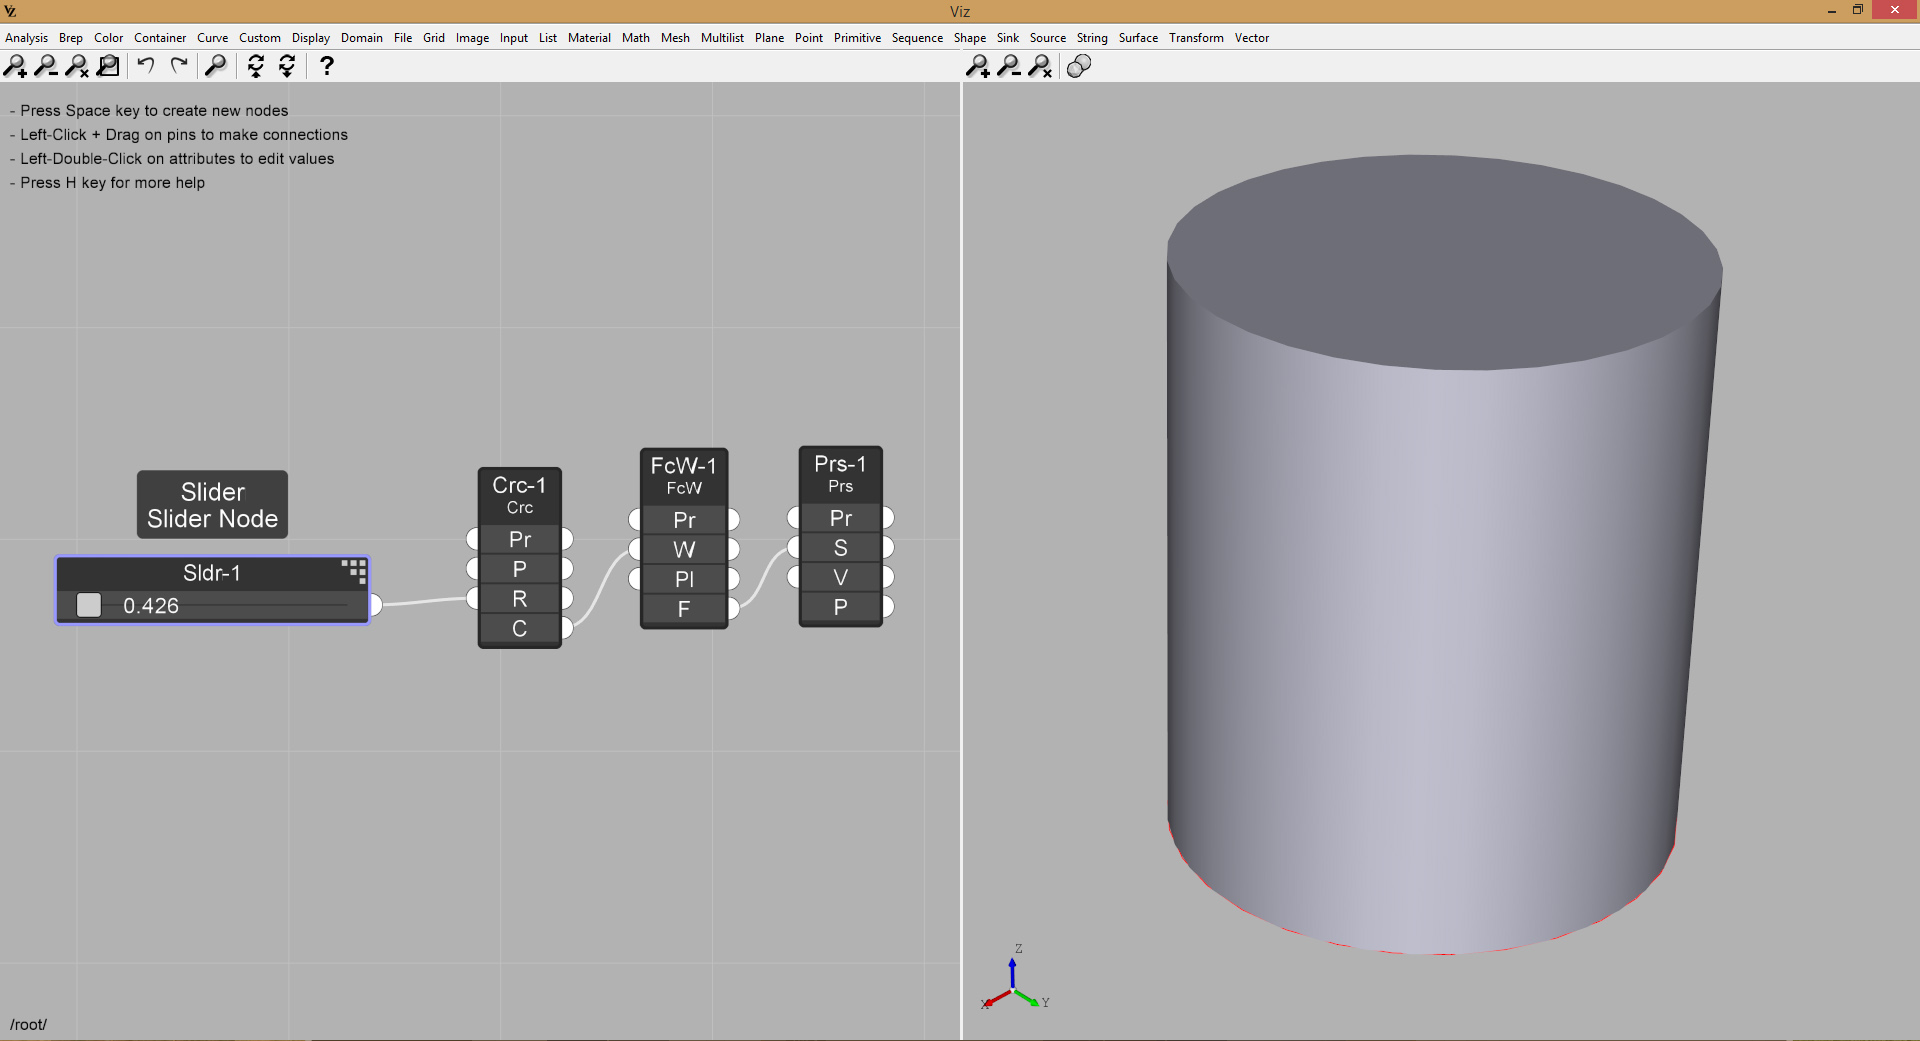1920x1041 pixels.
Task: Click zoom out icon in node editor toolbar
Action: point(46,66)
